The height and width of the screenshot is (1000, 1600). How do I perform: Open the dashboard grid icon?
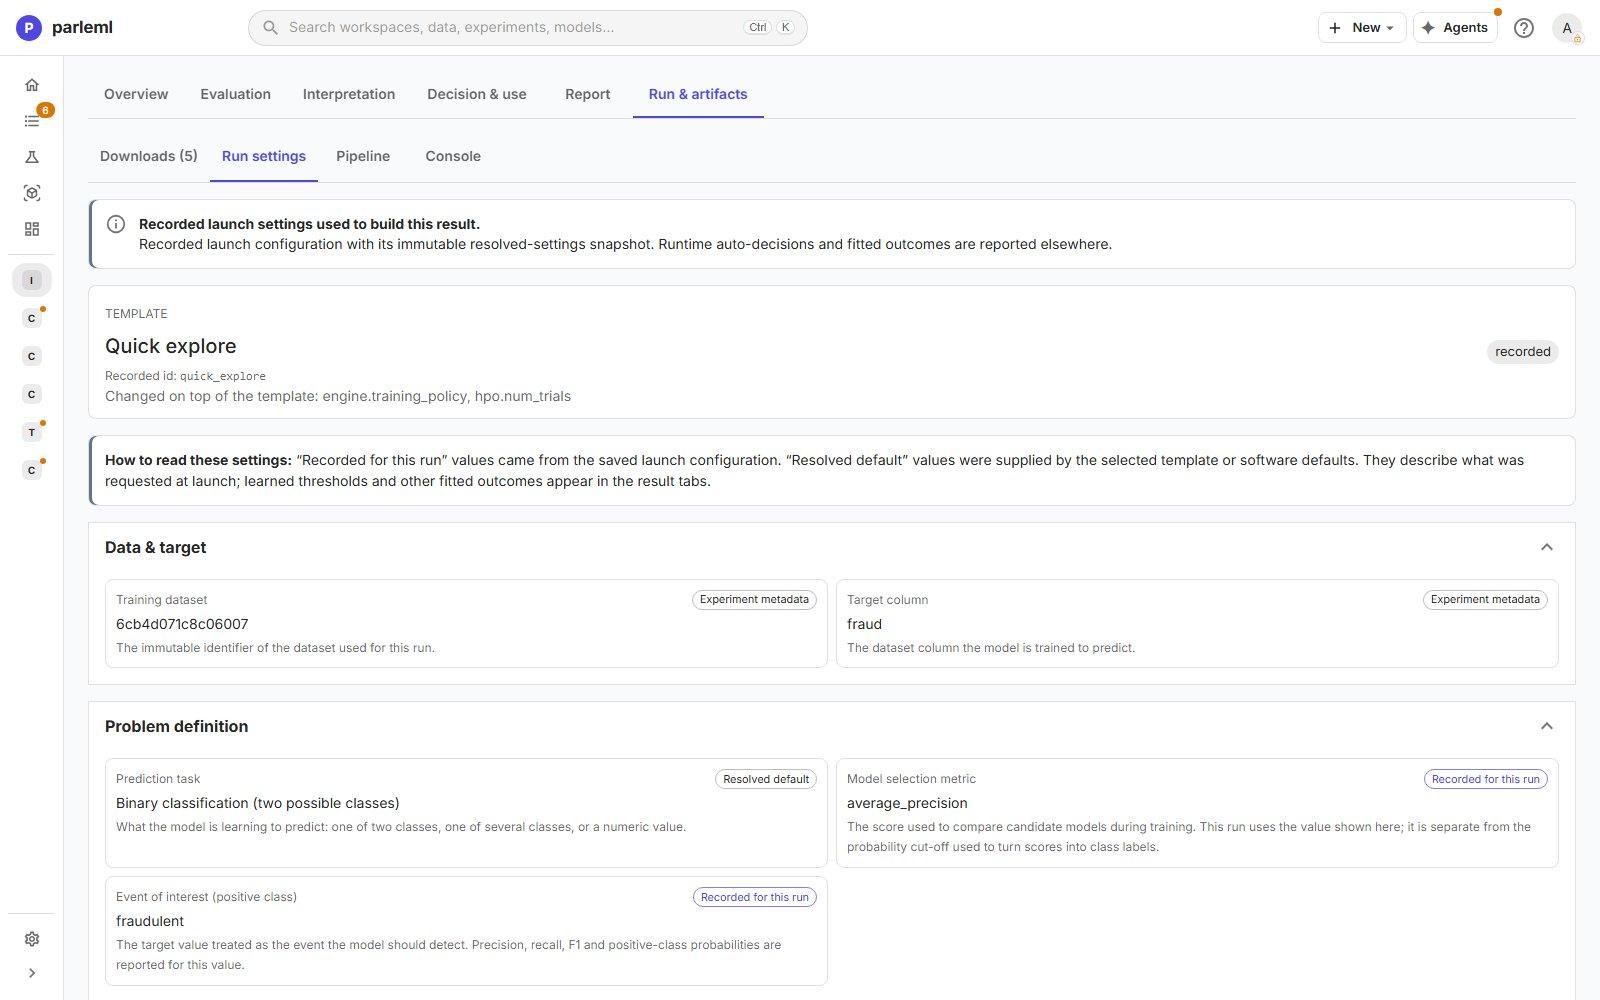[x=32, y=229]
